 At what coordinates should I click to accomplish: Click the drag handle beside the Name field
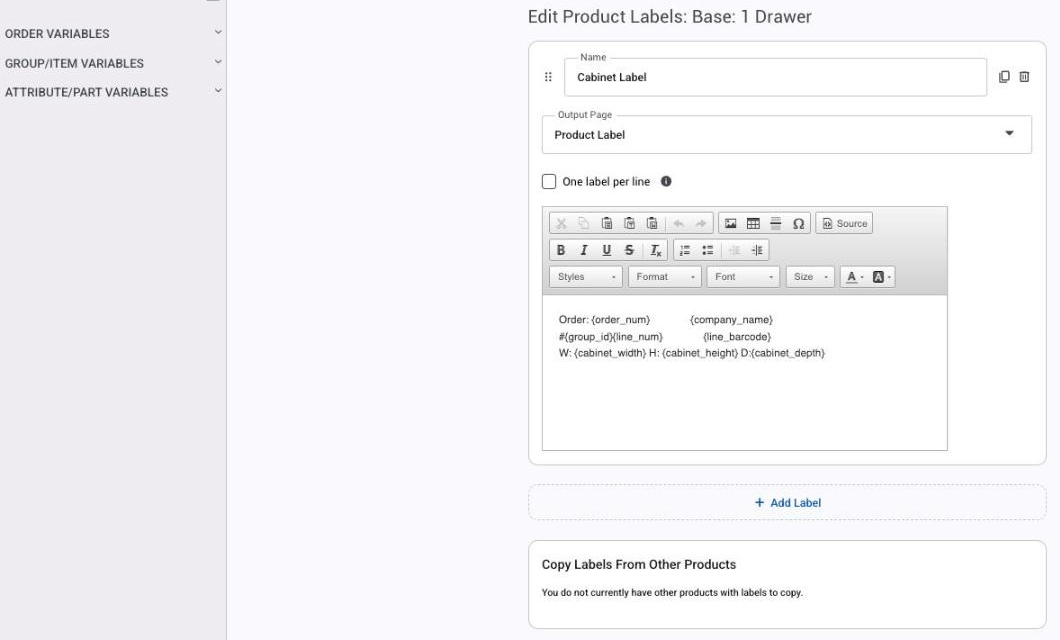[x=548, y=77]
